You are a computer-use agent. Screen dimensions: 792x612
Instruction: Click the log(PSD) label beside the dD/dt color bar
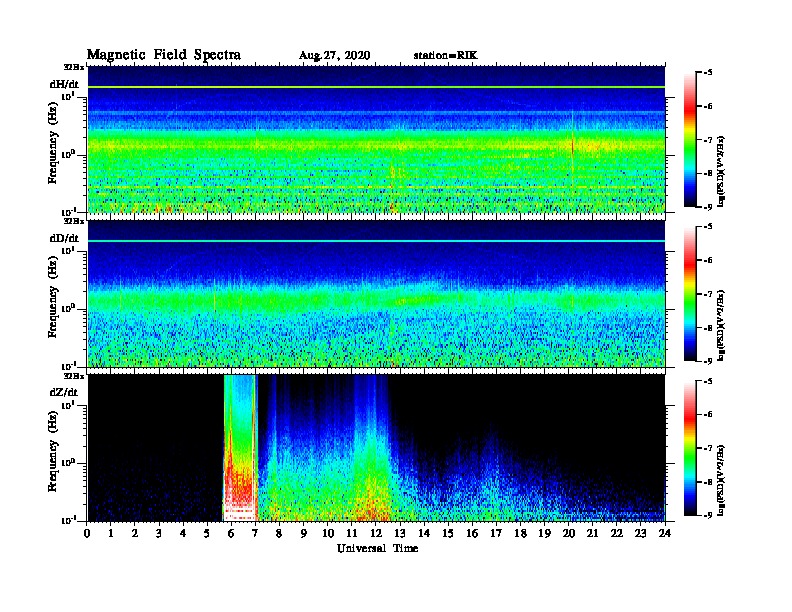click(721, 325)
